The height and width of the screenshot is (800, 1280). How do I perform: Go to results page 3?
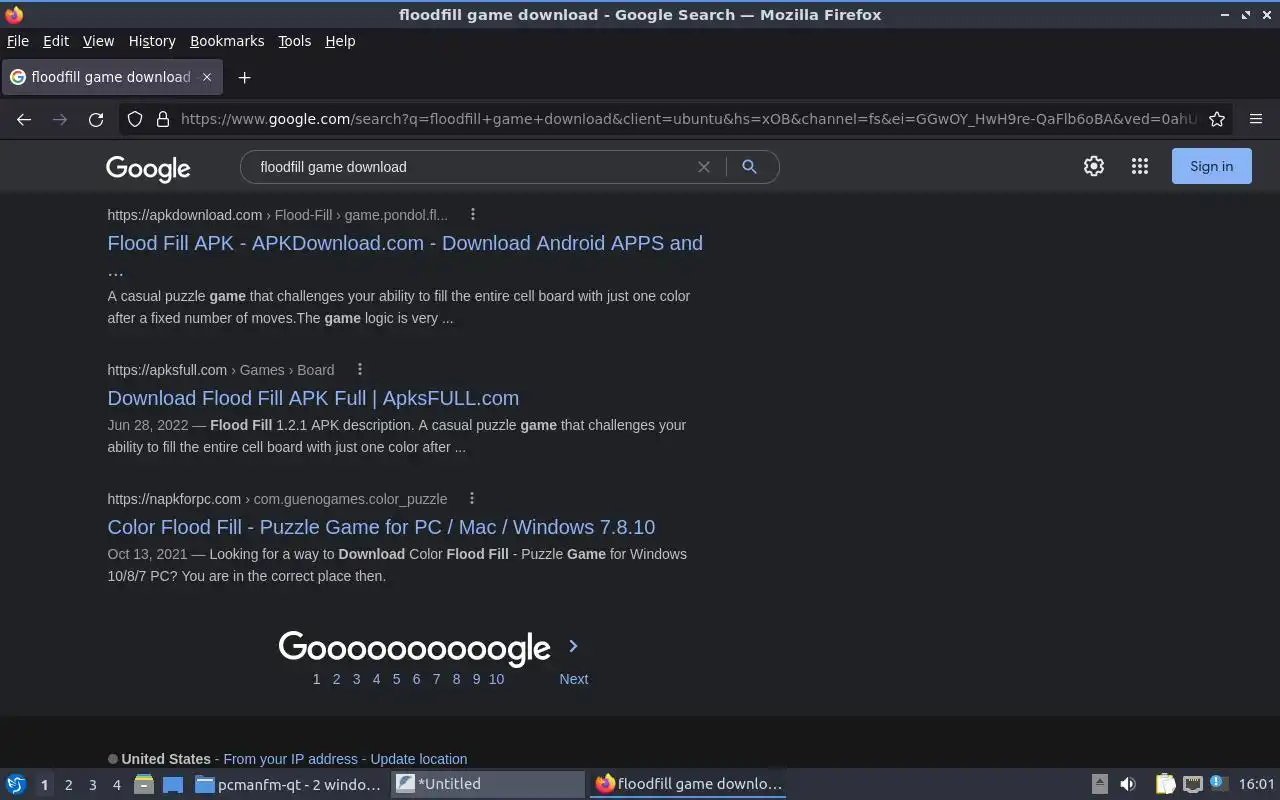356,679
